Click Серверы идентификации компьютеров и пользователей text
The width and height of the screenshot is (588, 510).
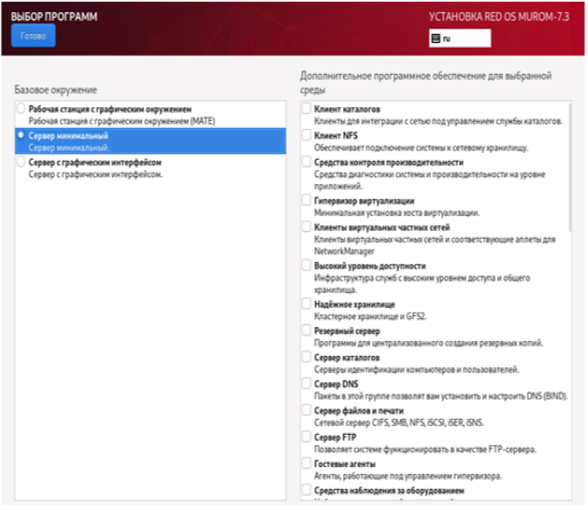(x=417, y=369)
